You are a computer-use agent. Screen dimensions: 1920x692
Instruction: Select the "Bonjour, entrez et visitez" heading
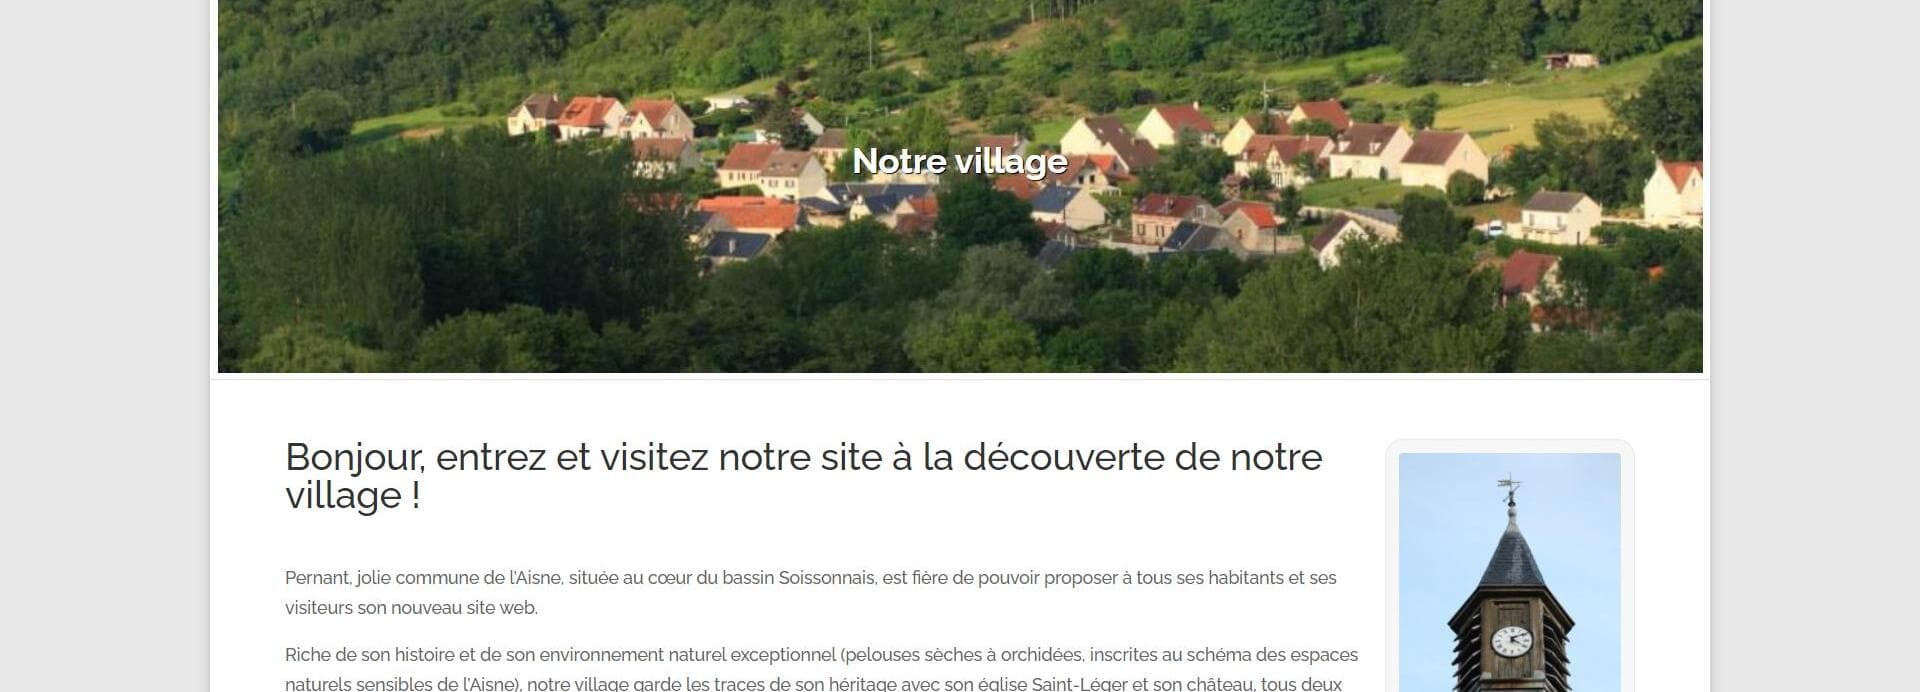click(803, 476)
